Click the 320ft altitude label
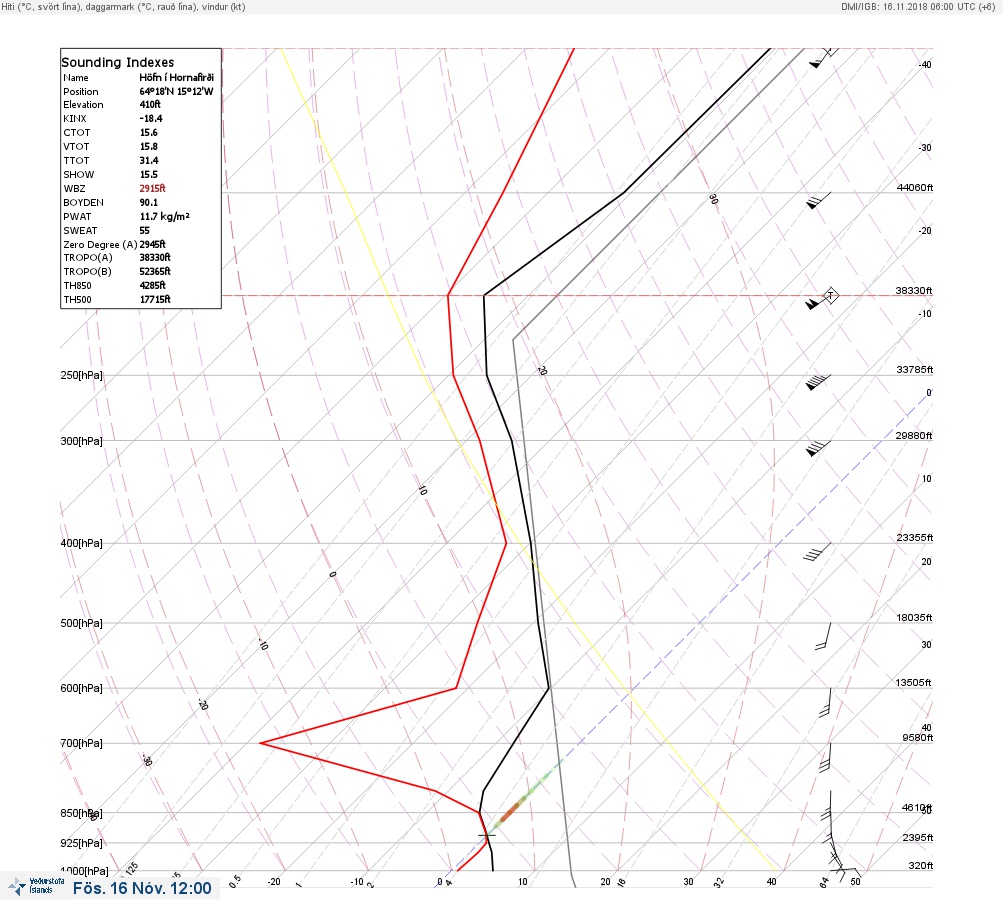Screen dimensions: 1003x900 [x=920, y=865]
